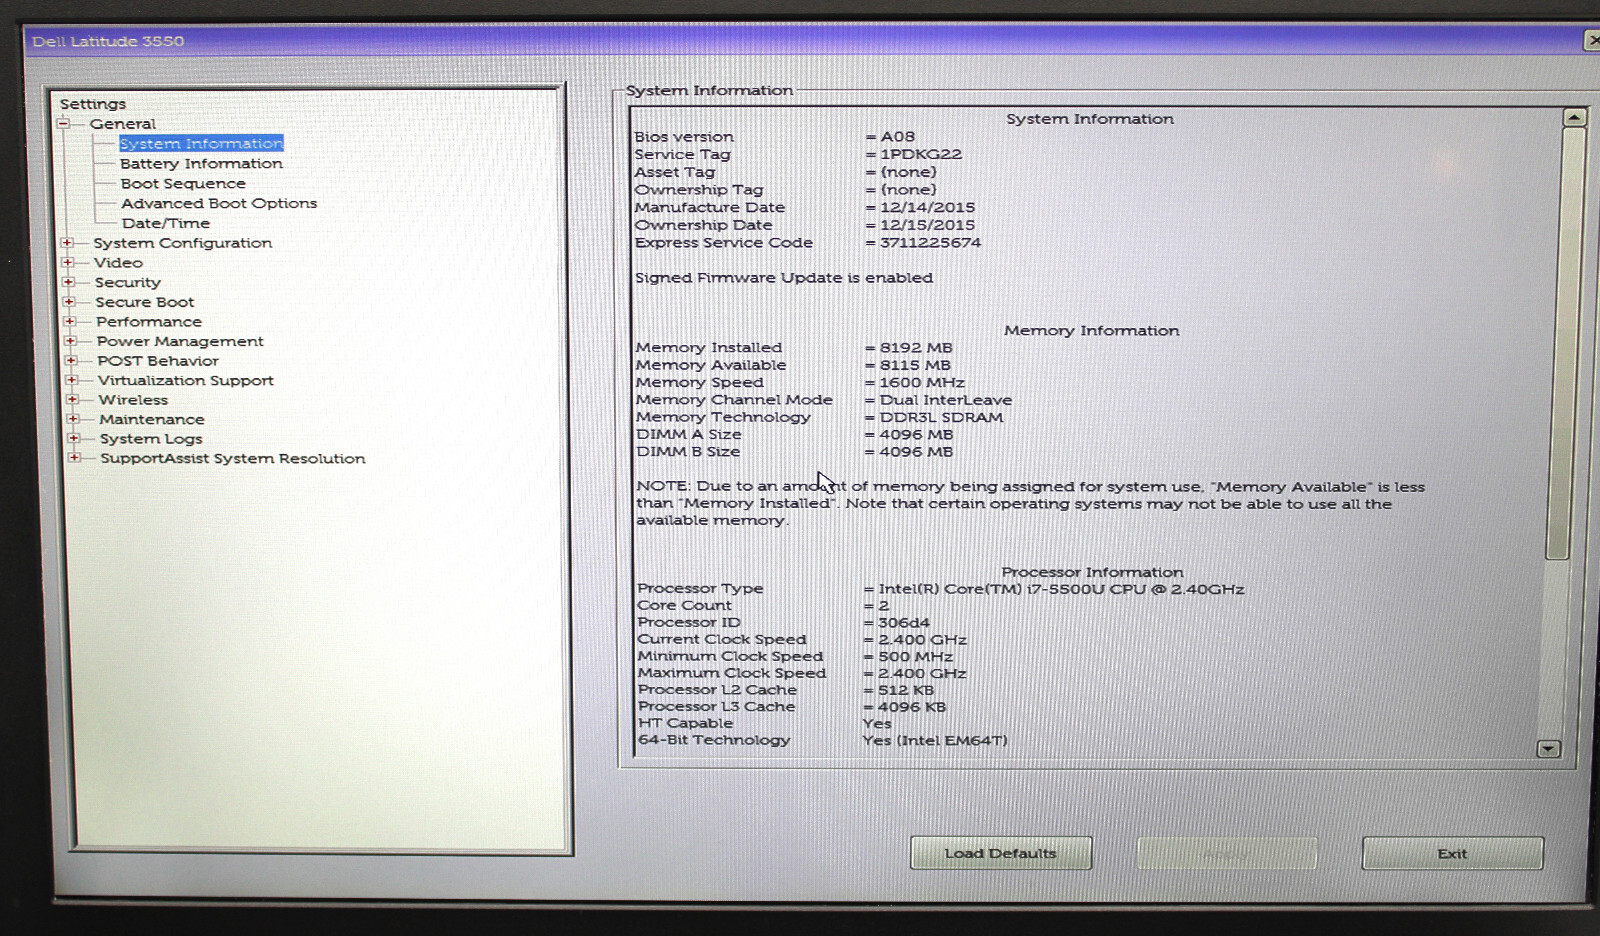
Task: Expand the System Logs node
Action: tap(73, 439)
